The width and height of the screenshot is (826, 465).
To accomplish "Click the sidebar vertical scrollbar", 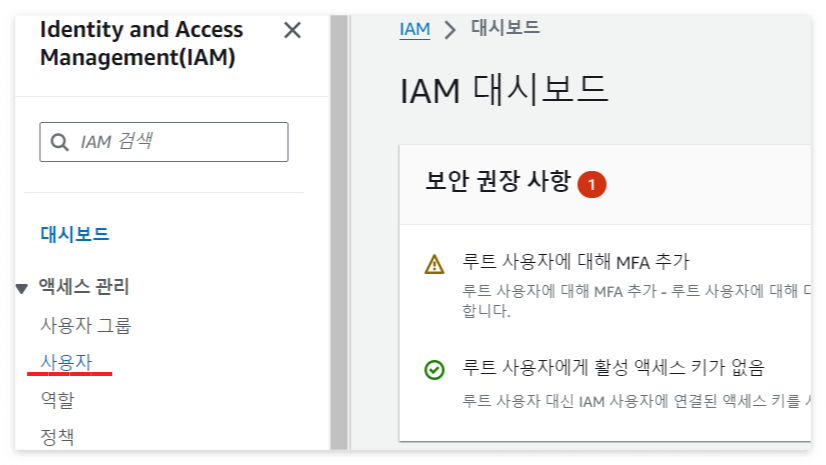I will (x=339, y=232).
